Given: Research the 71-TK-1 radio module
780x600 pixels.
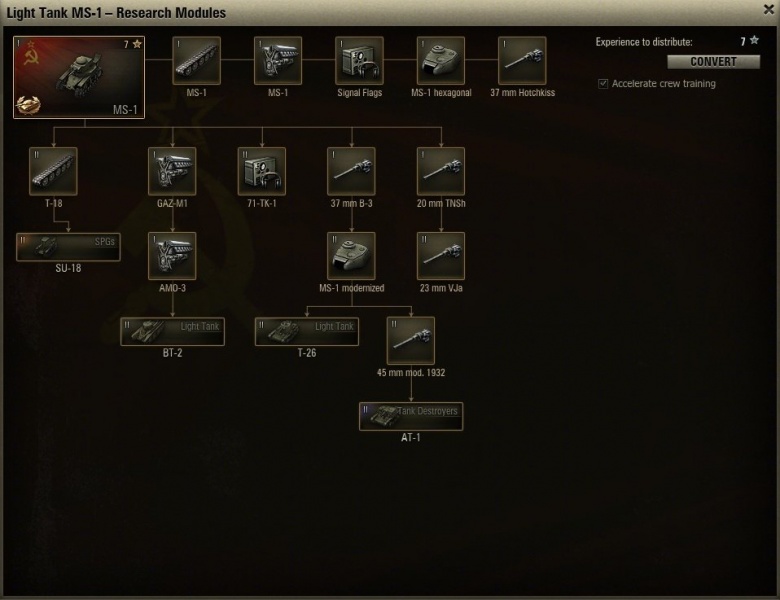Looking at the screenshot, I should (262, 171).
